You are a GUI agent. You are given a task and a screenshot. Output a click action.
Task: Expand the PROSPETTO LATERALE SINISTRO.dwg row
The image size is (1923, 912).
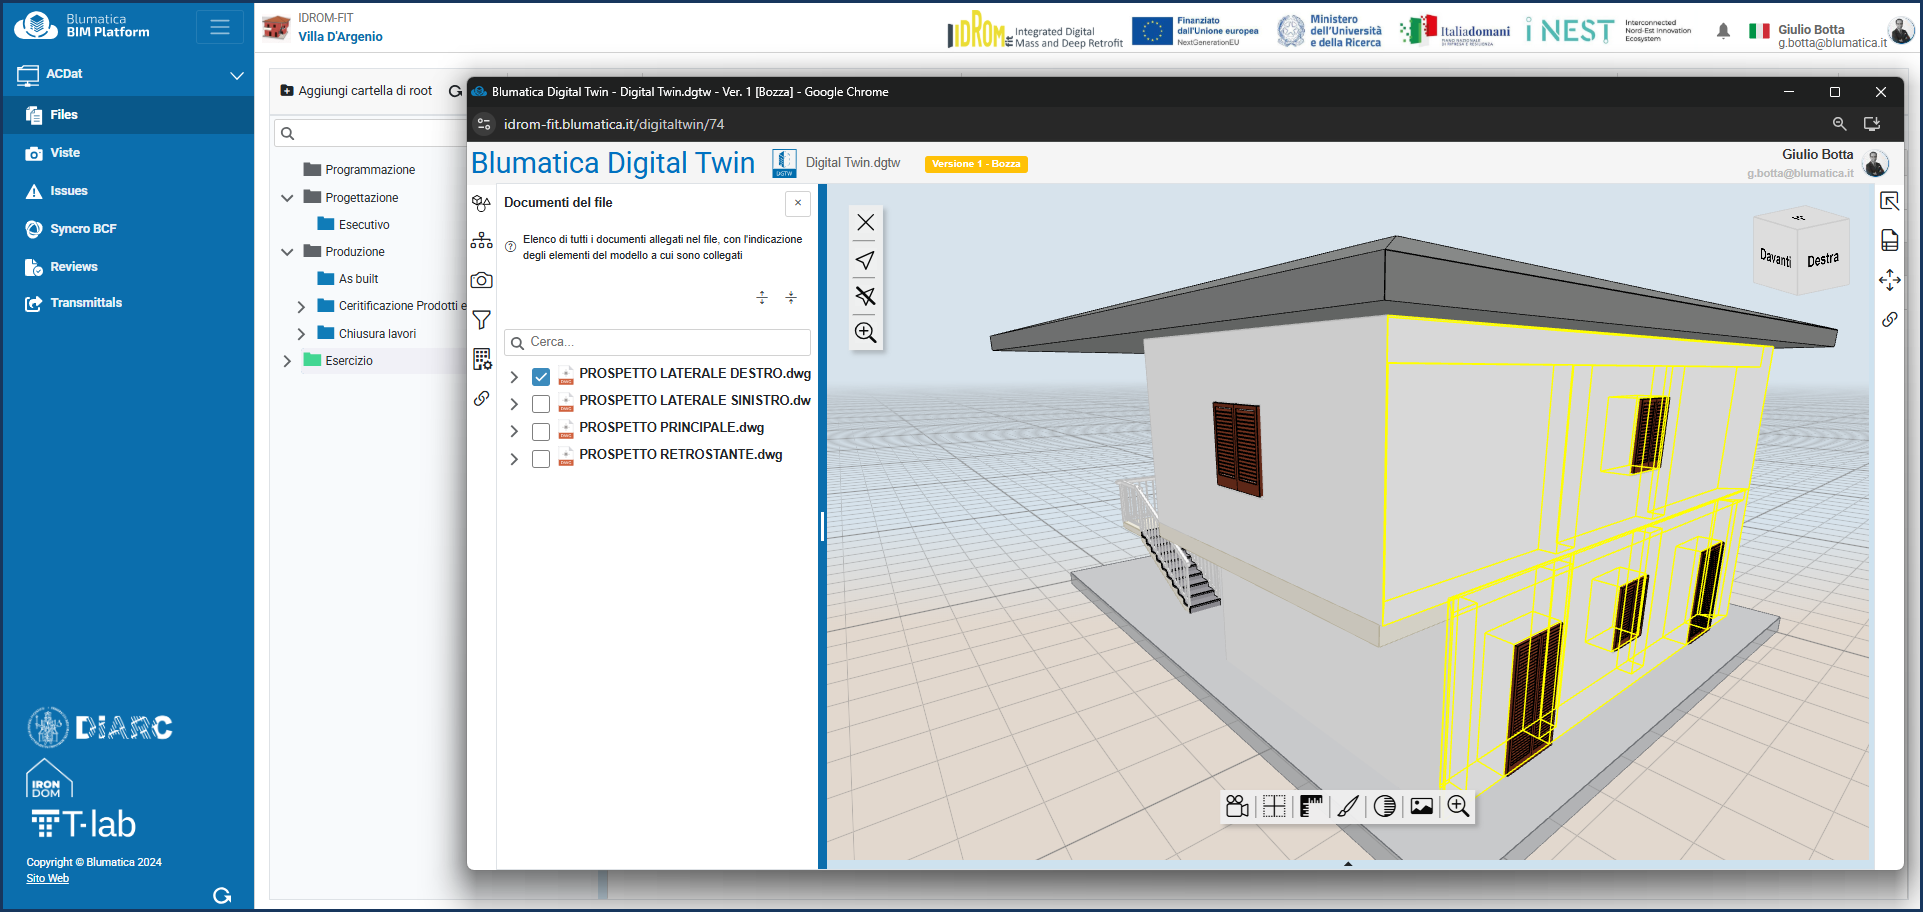(514, 404)
